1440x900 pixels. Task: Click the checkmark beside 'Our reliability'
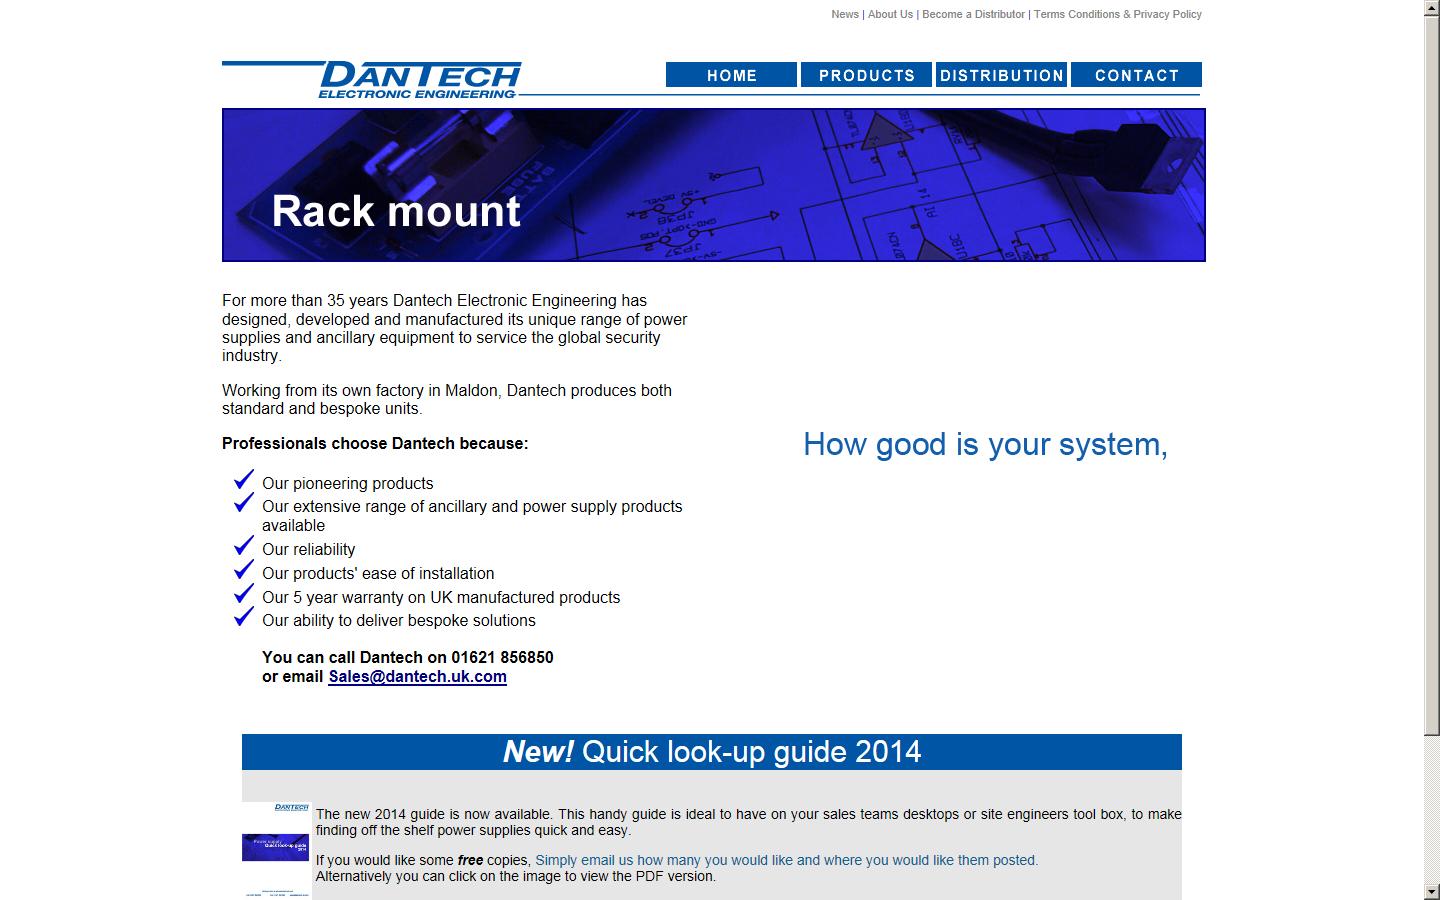243,546
